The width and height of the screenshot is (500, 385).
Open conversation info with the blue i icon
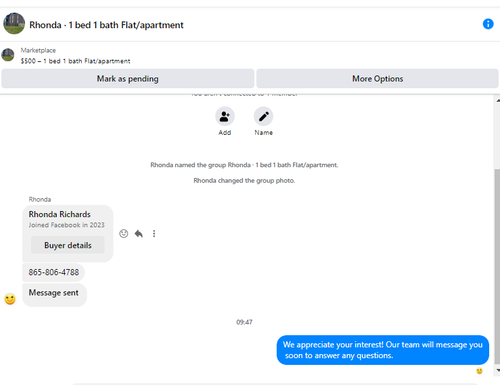click(488, 24)
